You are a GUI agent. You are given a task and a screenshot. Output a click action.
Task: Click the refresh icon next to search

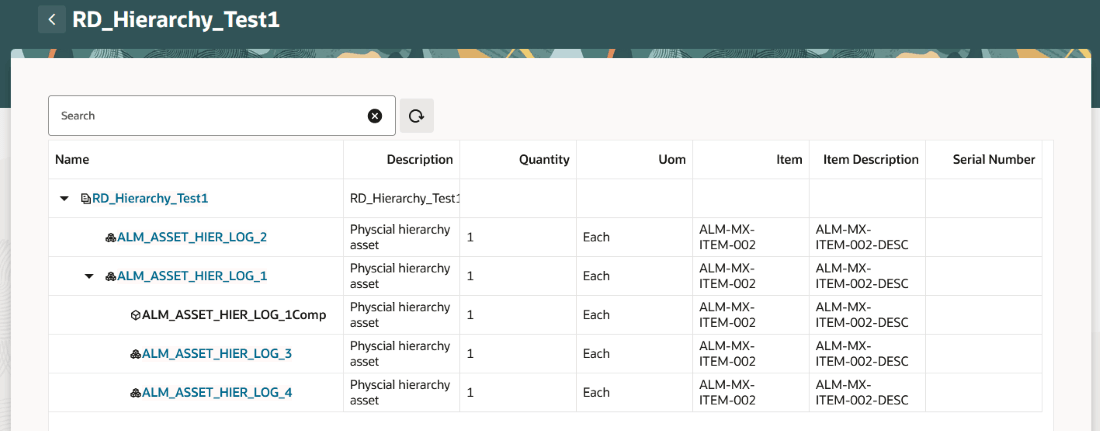pyautogui.click(x=417, y=116)
